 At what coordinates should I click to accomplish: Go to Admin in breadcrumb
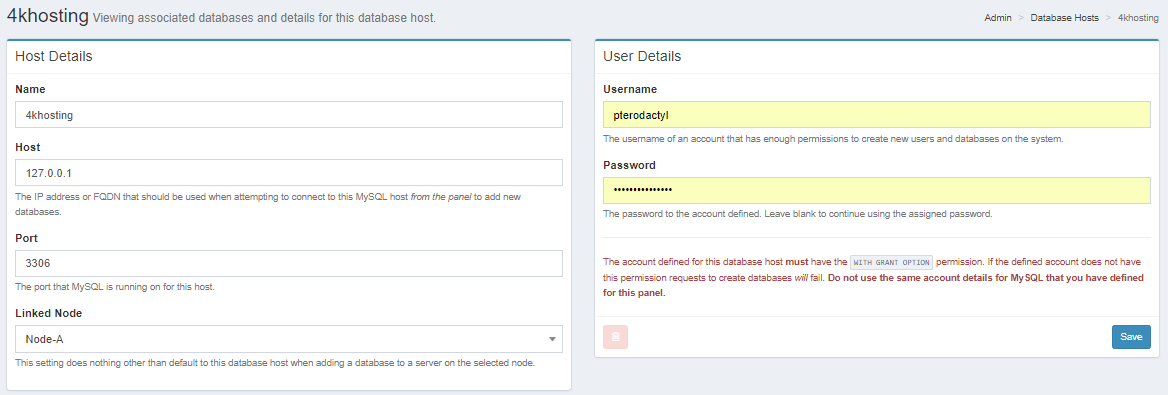coord(997,17)
